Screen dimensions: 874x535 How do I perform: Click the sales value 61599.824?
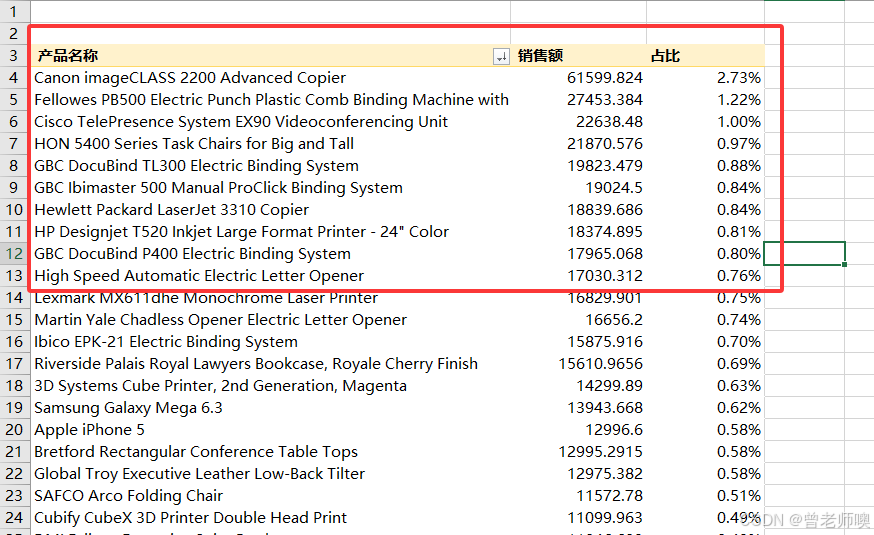tap(579, 77)
